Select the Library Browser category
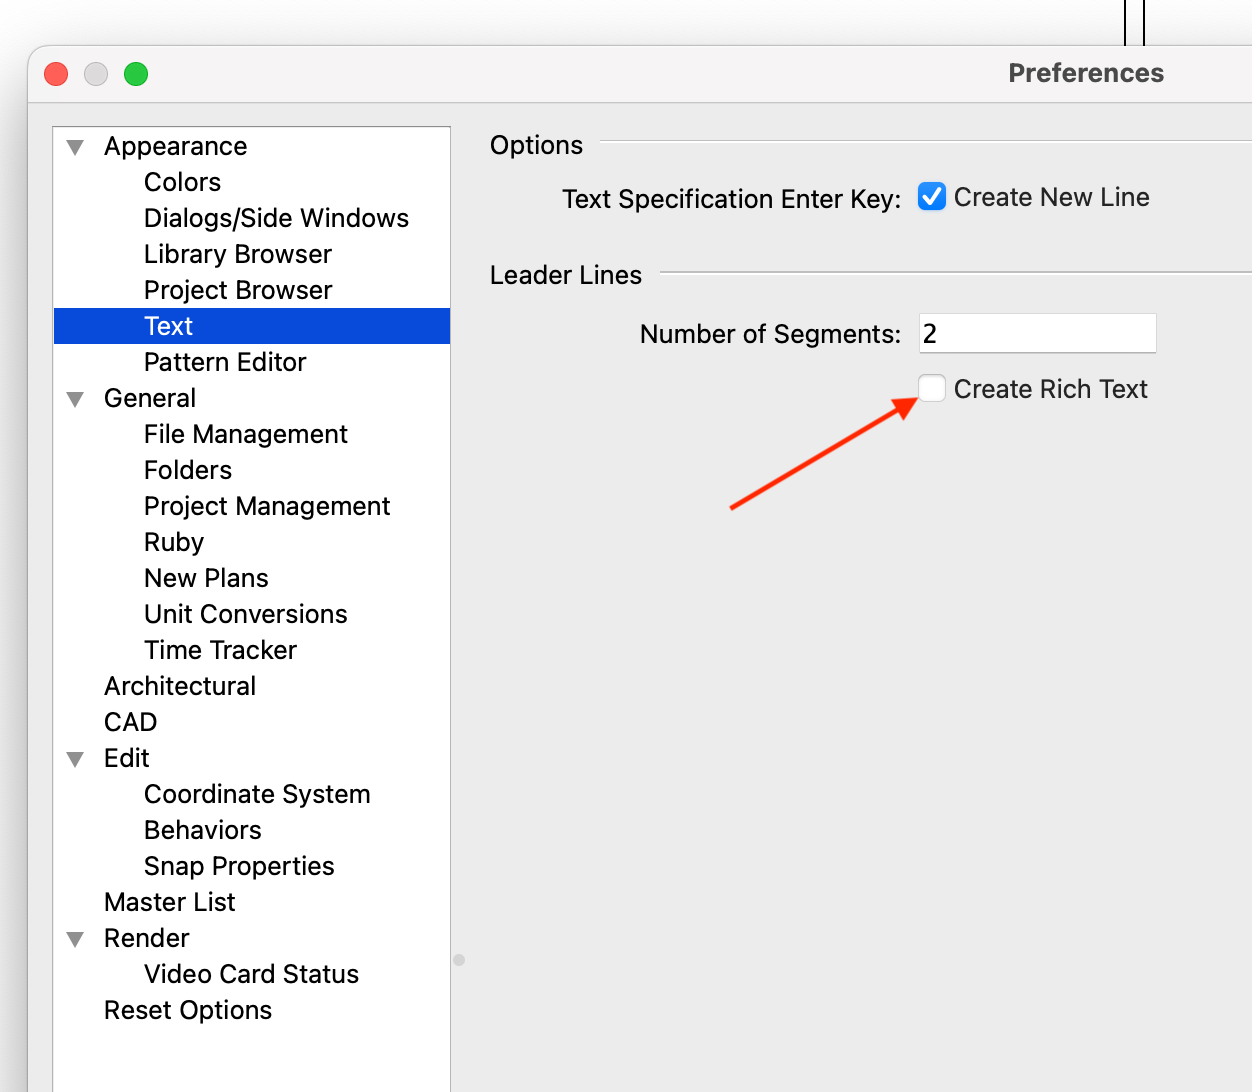 [237, 254]
